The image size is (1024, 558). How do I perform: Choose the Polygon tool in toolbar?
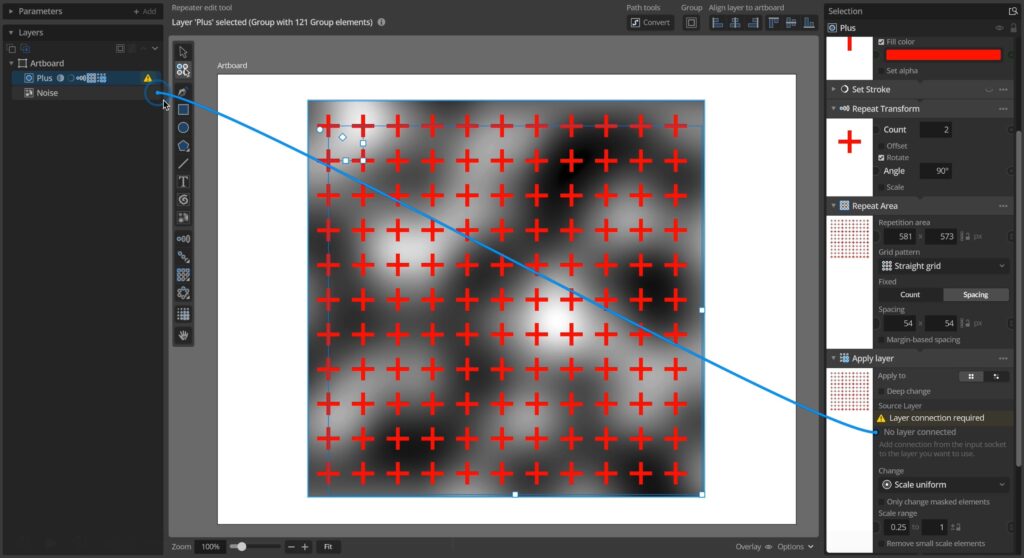tap(183, 146)
